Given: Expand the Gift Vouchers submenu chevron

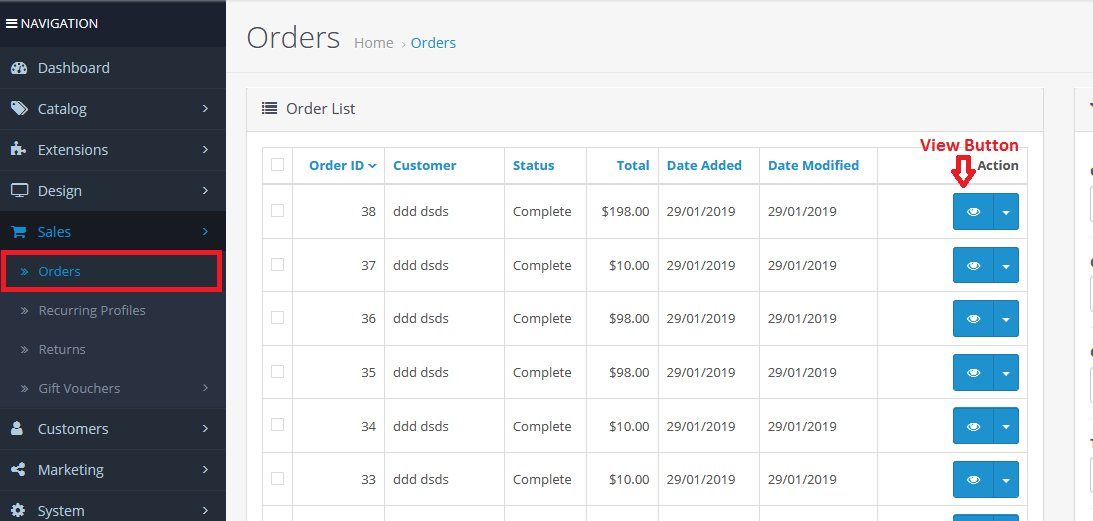Looking at the screenshot, I should (x=206, y=388).
